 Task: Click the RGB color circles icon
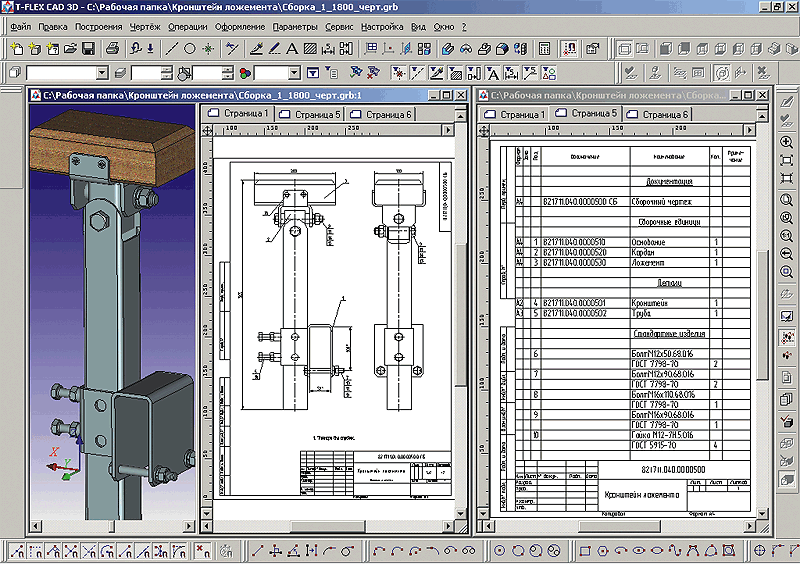[x=245, y=73]
